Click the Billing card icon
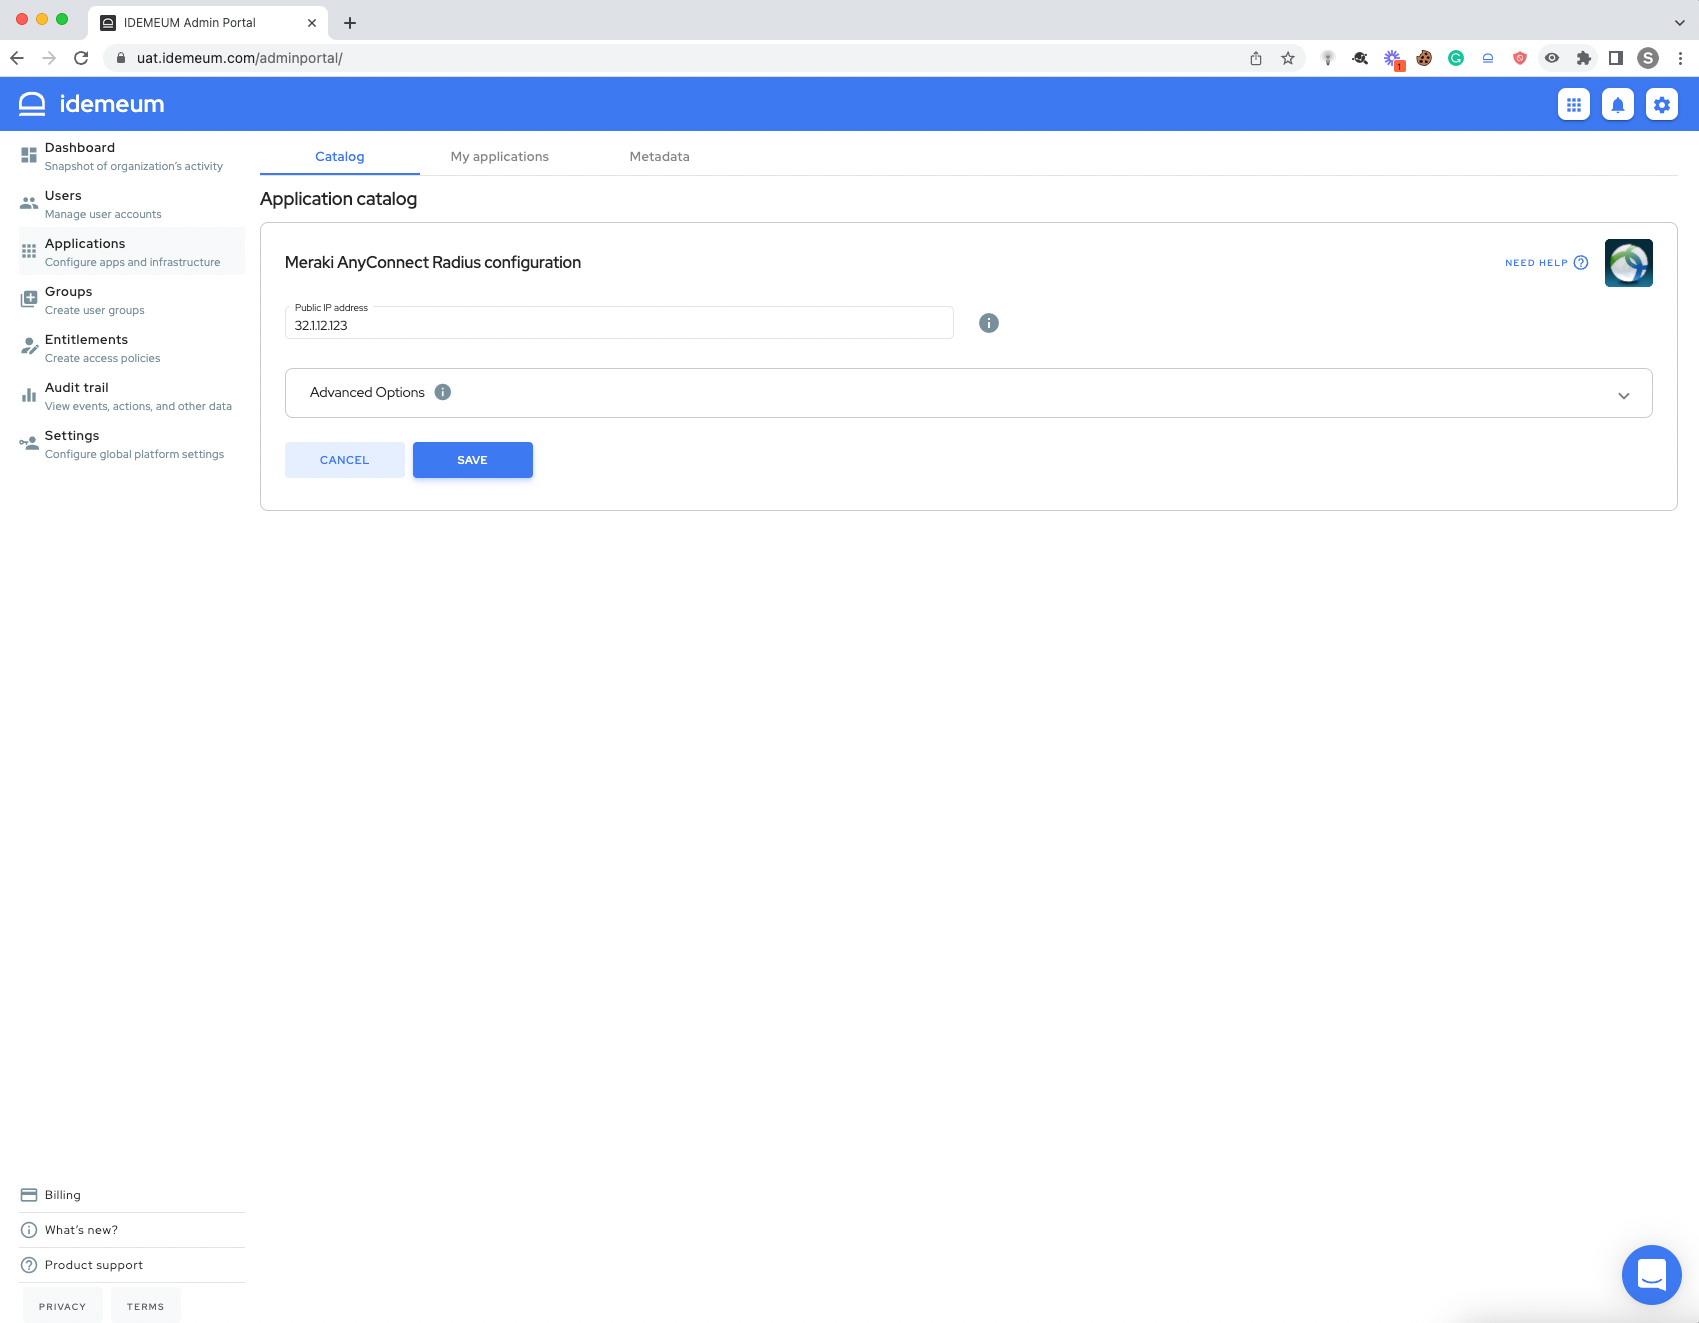This screenshot has height=1323, width=1699. click(29, 1195)
